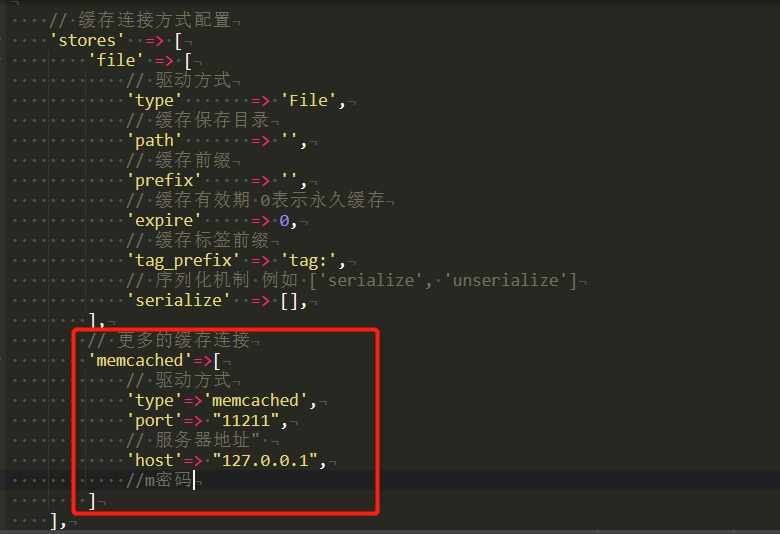
Task: Click the comment 缓存前缀
Action: pos(179,160)
